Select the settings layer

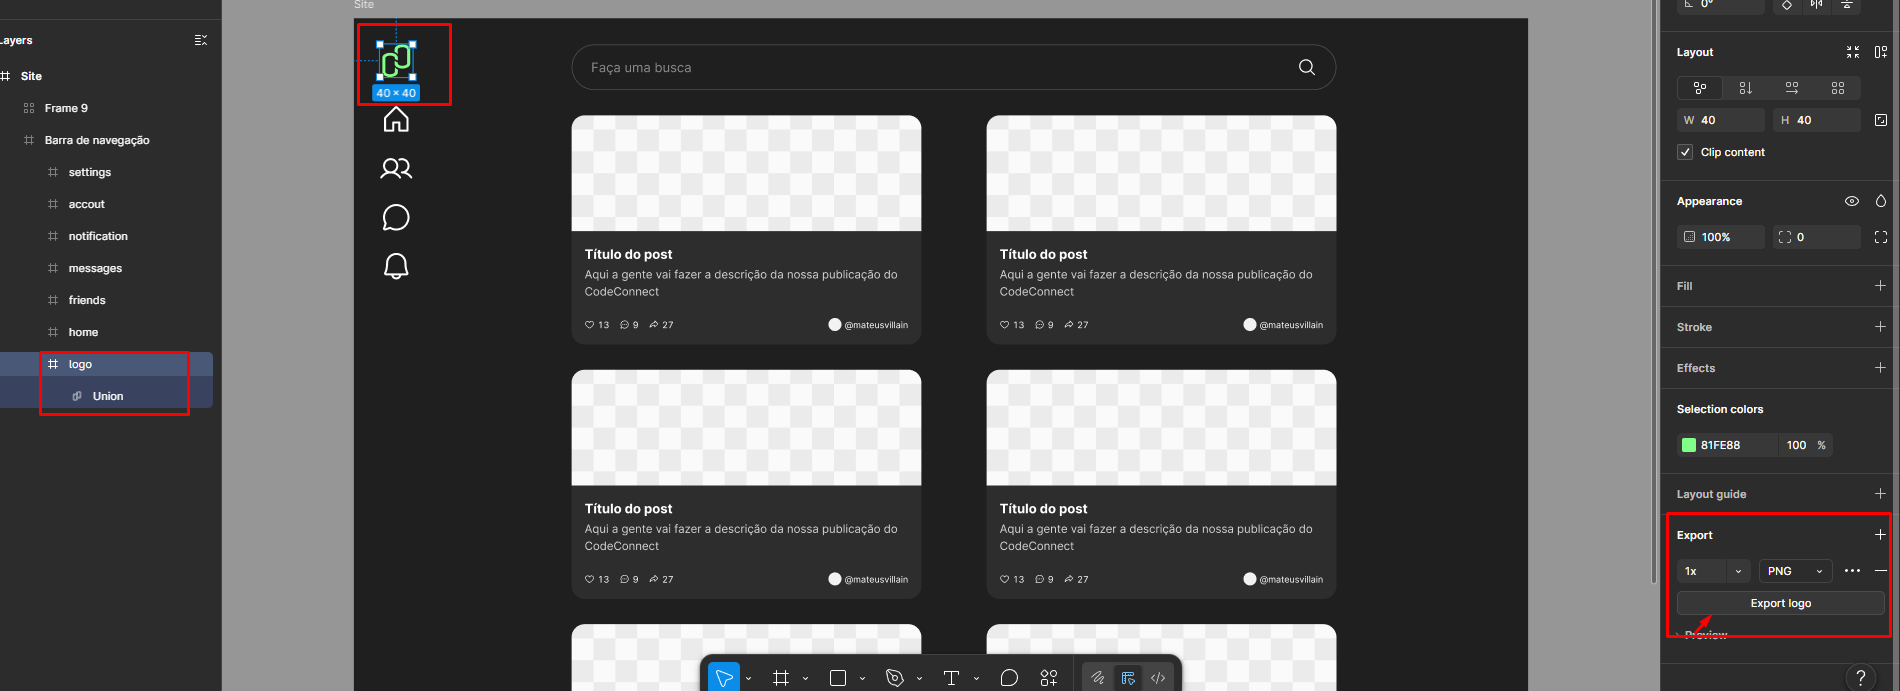[x=90, y=172]
